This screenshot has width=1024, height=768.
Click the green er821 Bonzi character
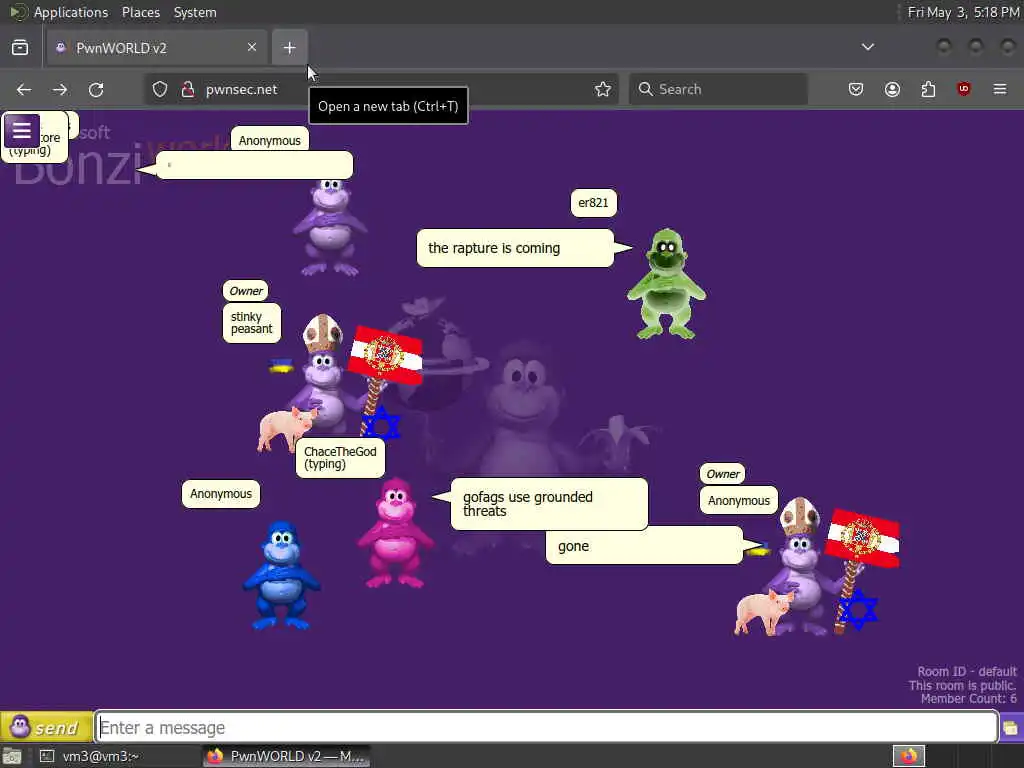pos(666,284)
